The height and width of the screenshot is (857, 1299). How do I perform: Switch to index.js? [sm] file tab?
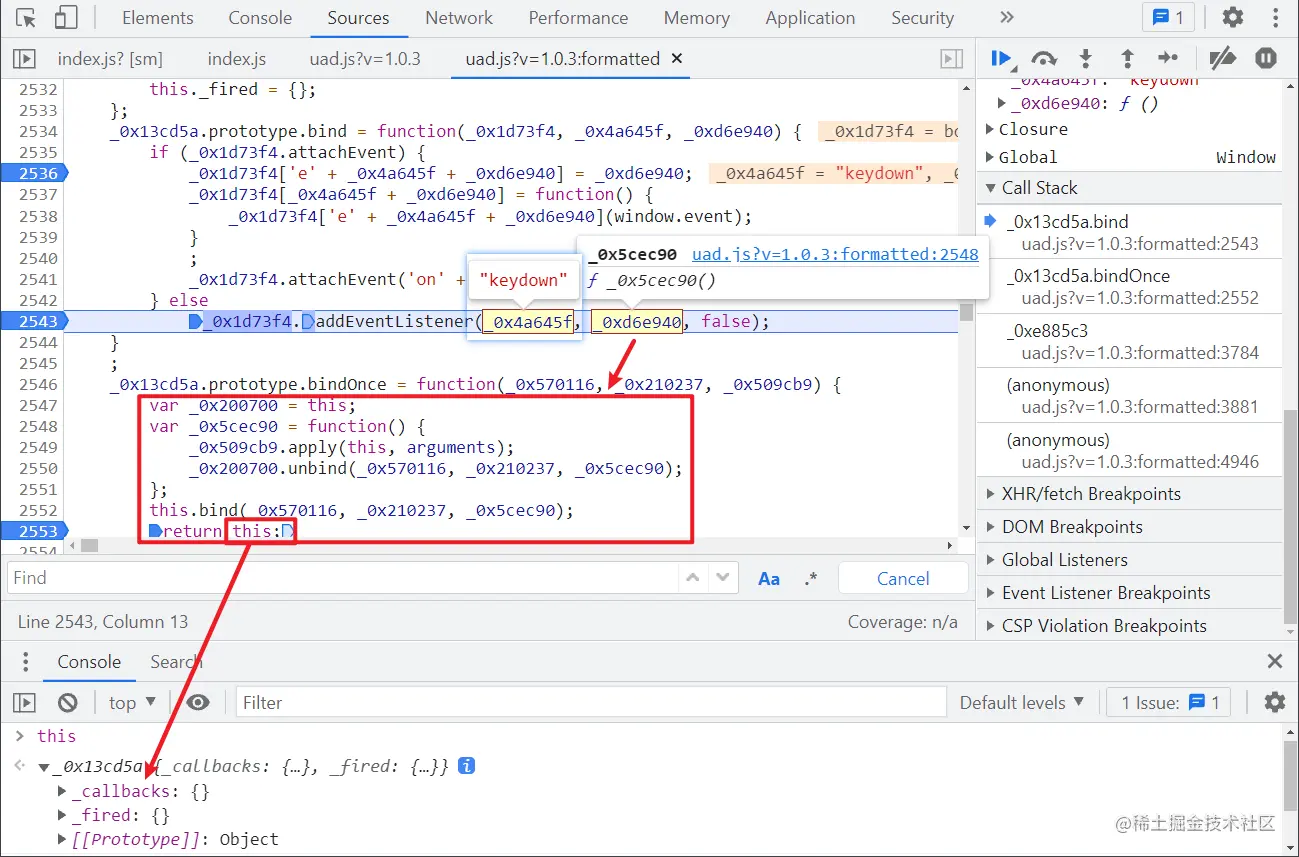[x=110, y=59]
